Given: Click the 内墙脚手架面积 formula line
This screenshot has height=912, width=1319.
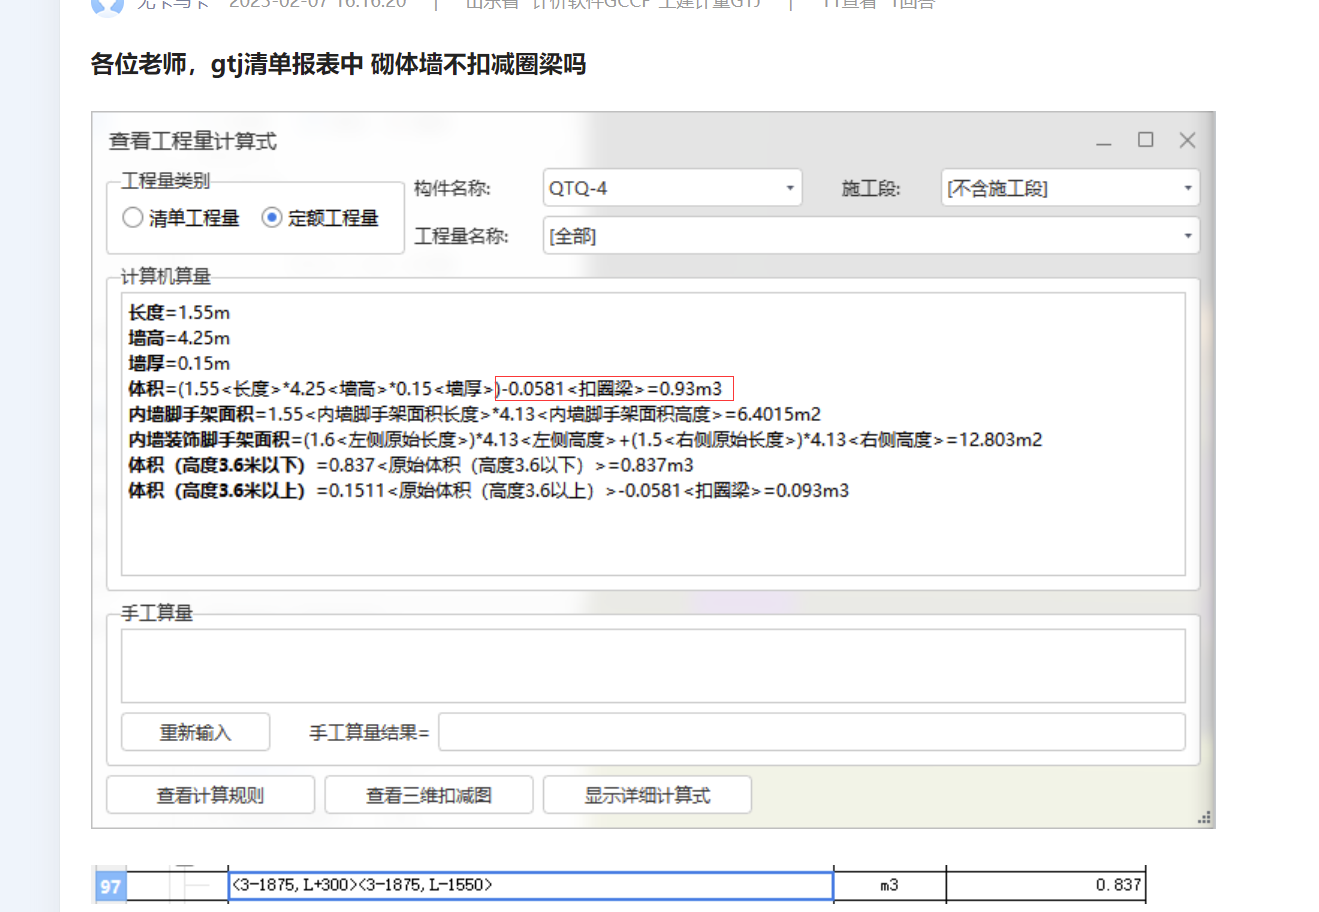Looking at the screenshot, I should pyautogui.click(x=474, y=414).
